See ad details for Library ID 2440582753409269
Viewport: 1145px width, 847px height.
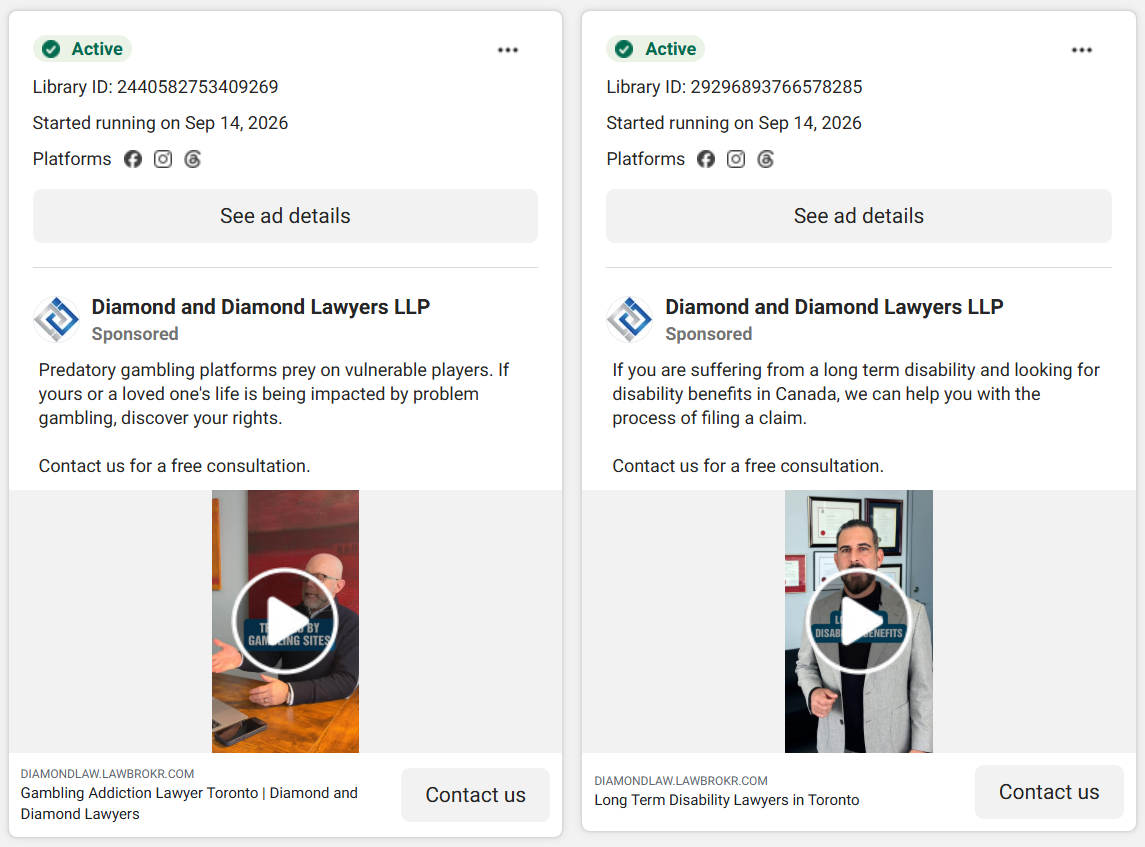pyautogui.click(x=286, y=216)
